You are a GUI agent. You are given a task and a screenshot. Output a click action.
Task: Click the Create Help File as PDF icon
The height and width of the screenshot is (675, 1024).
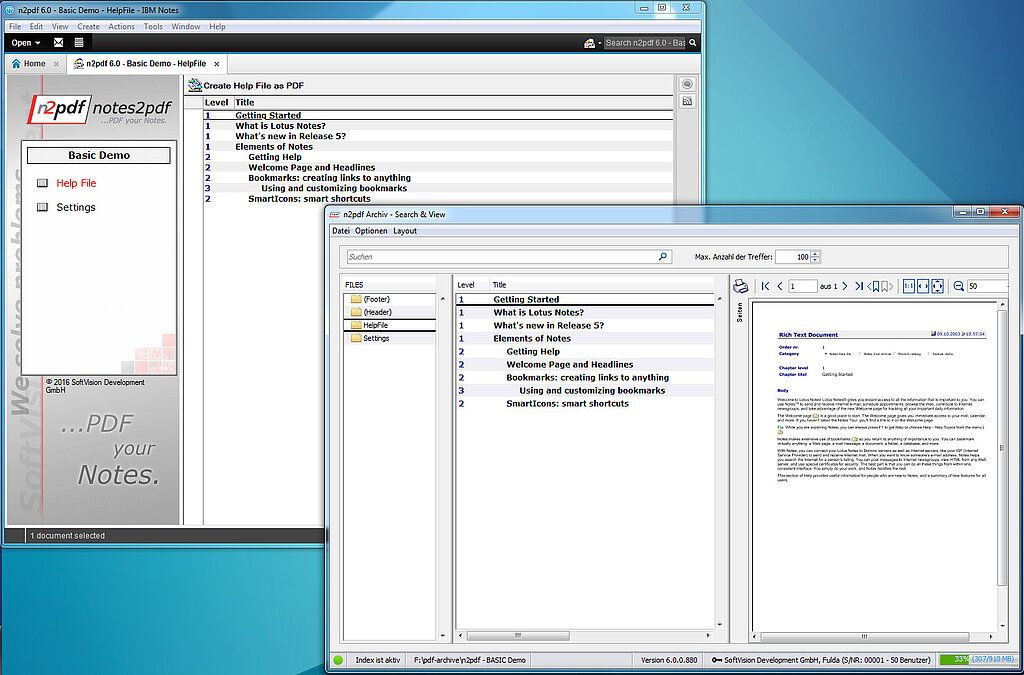coord(195,85)
